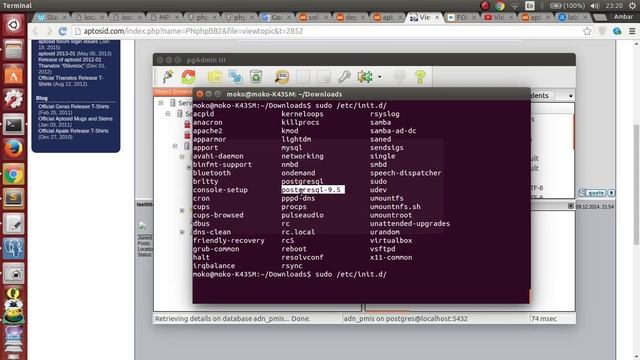Launch Google Chrome from the dock
The height and width of the screenshot is (360, 640).
pos(13,174)
